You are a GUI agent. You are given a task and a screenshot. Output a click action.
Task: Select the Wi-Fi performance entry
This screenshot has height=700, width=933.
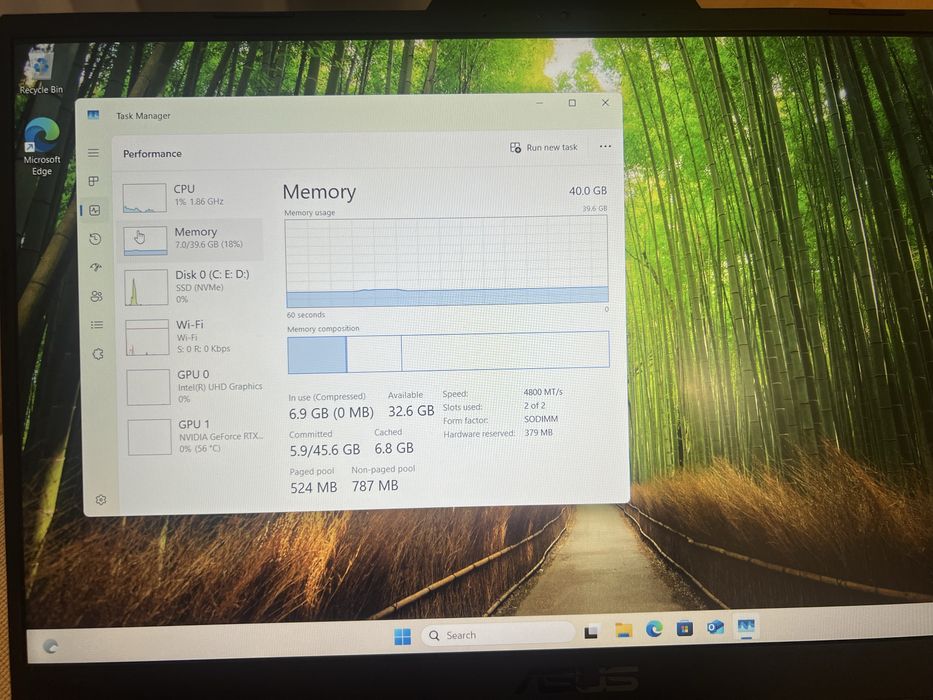tap(192, 336)
